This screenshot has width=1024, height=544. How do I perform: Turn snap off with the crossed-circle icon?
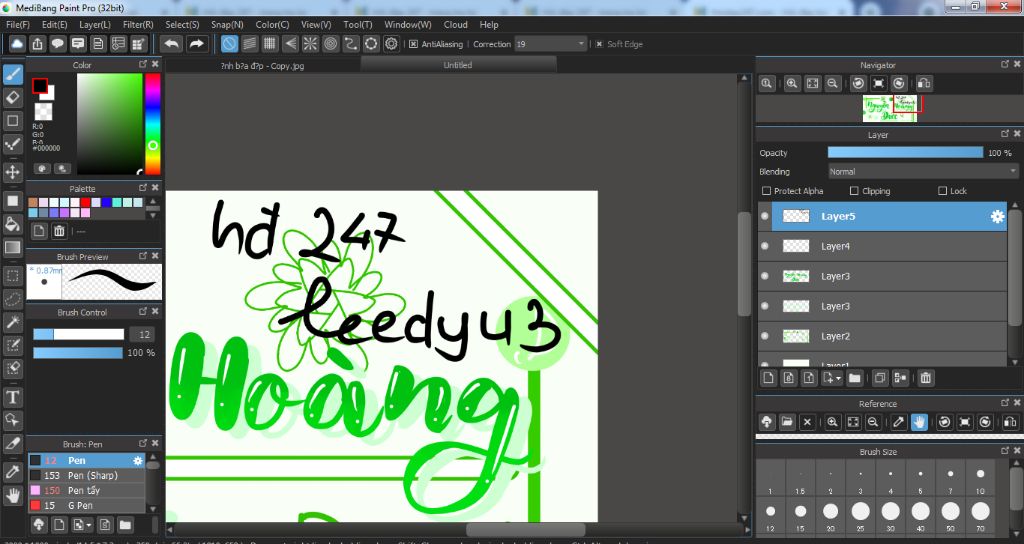pos(229,44)
